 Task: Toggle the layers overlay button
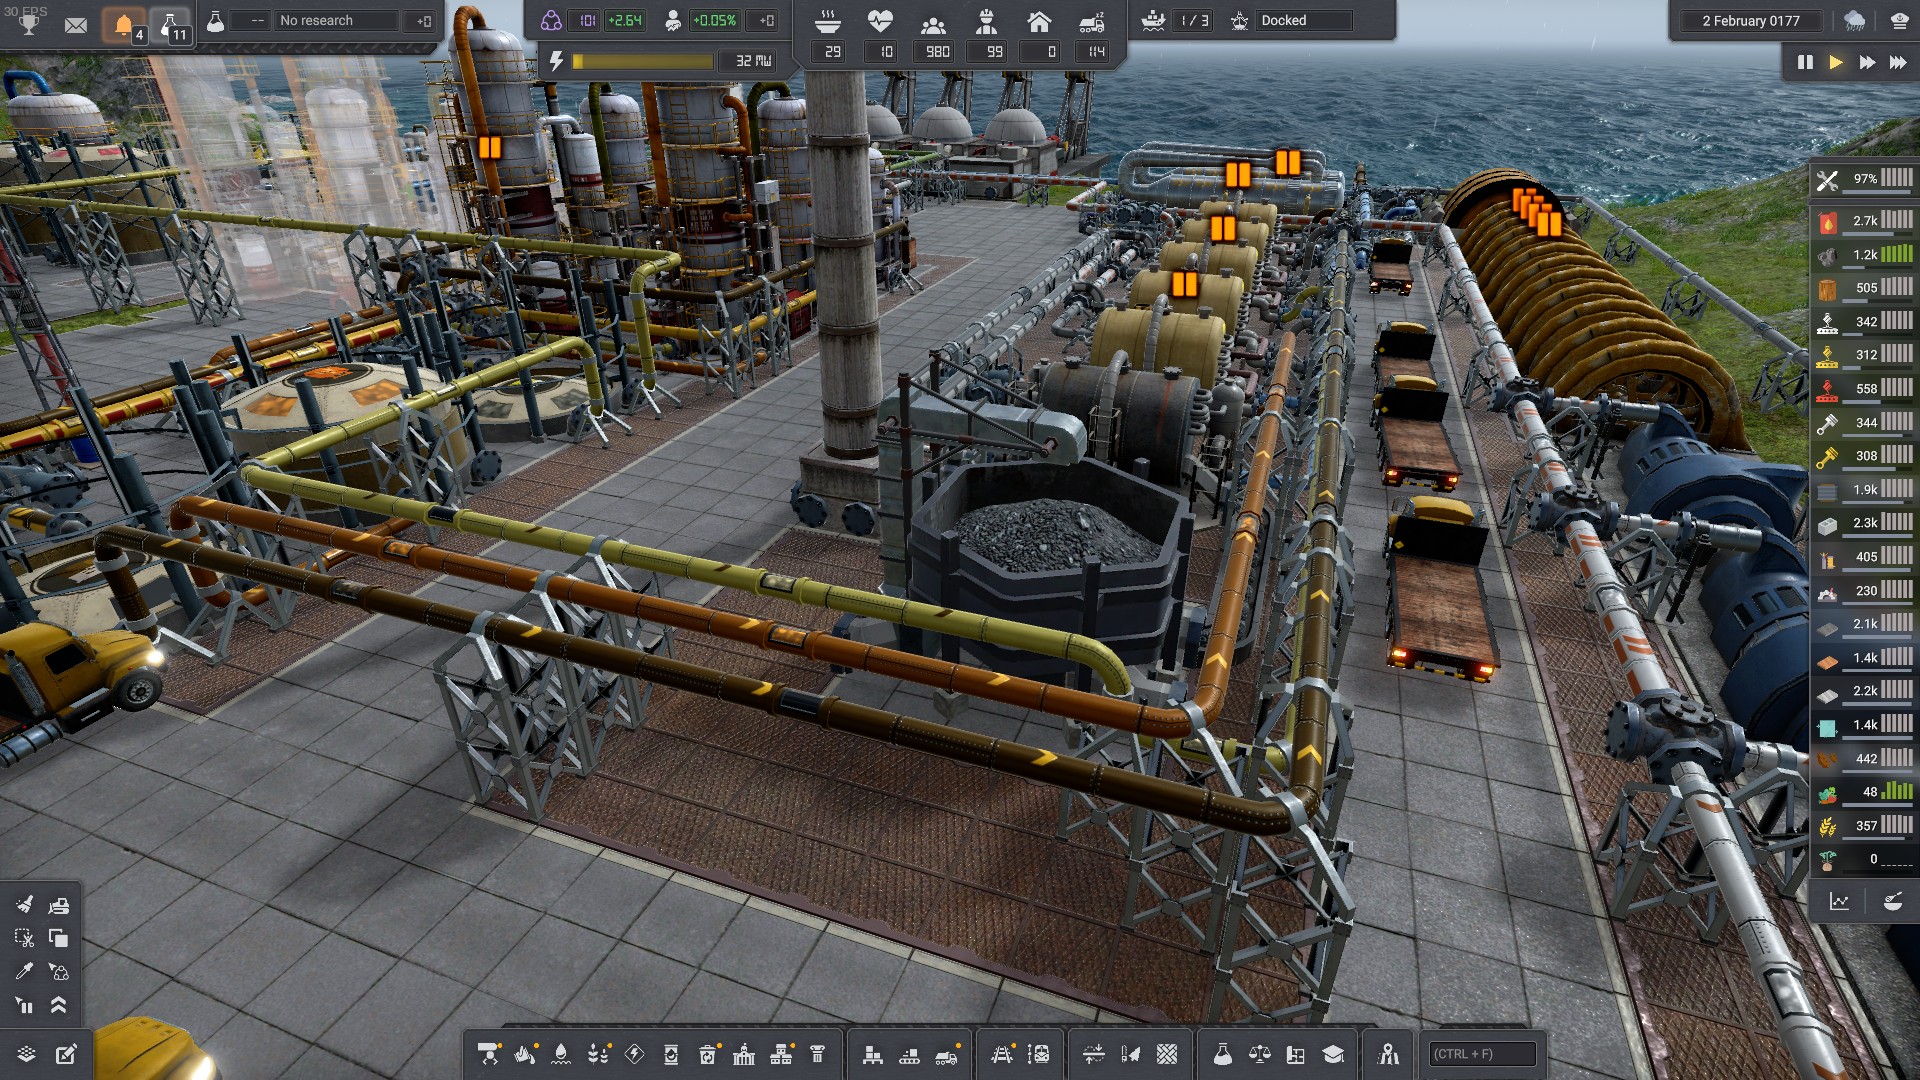(x=27, y=1054)
